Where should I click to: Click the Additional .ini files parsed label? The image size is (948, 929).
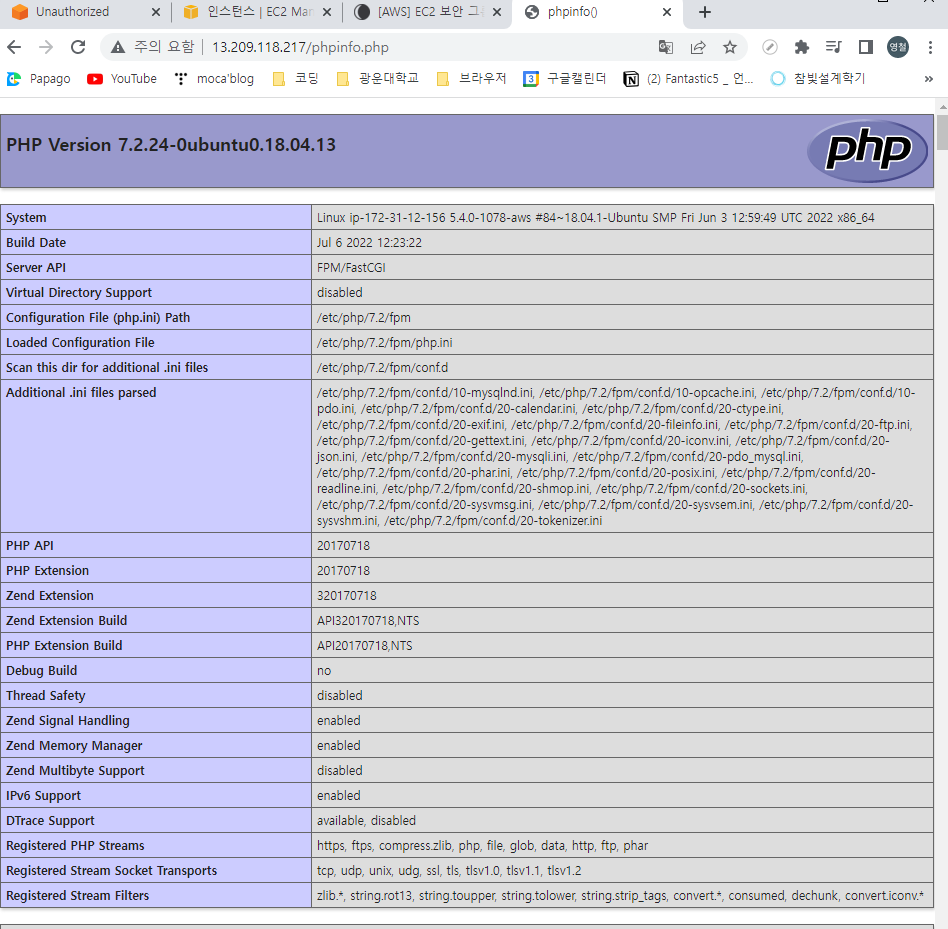coord(81,393)
